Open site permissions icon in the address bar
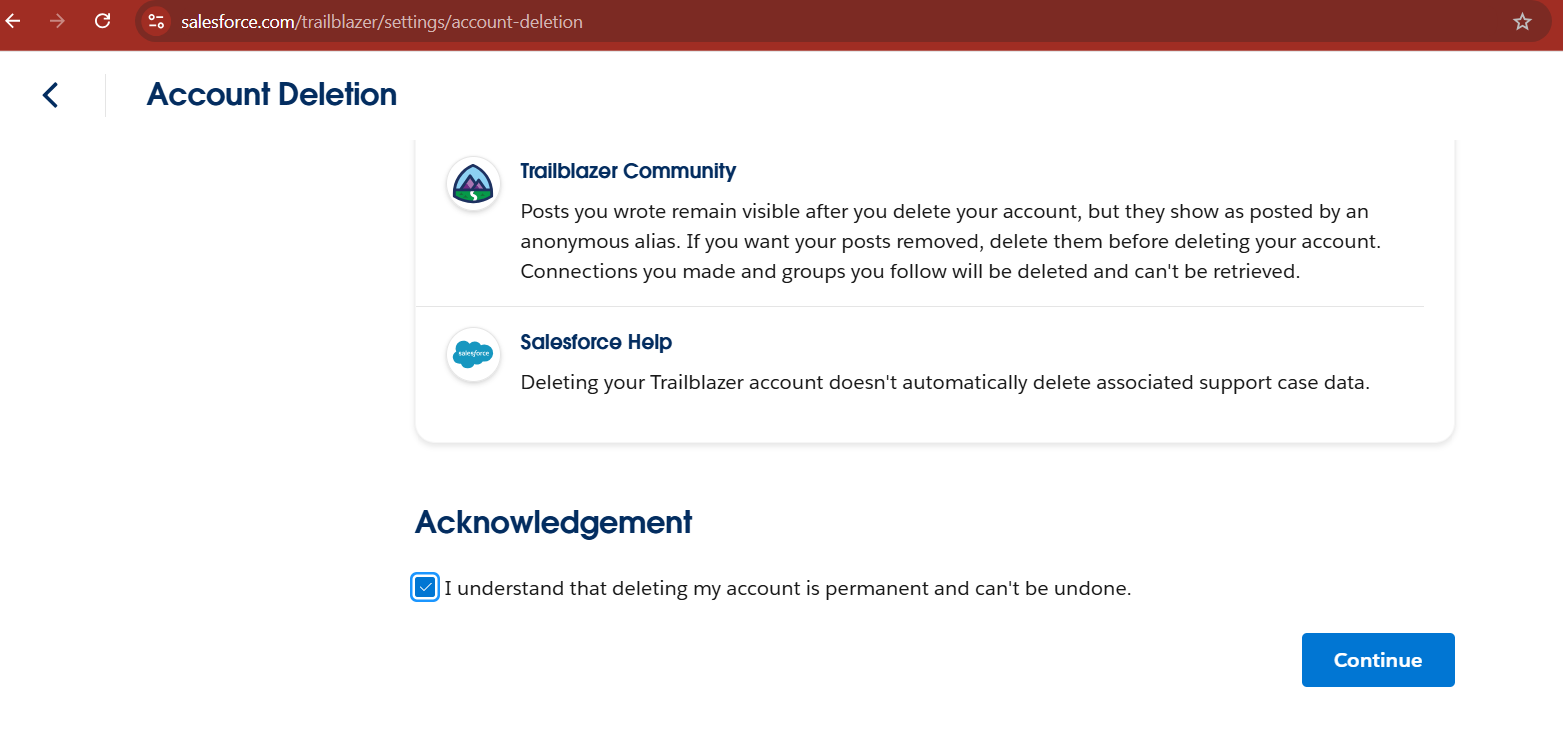1563x751 pixels. (x=156, y=21)
